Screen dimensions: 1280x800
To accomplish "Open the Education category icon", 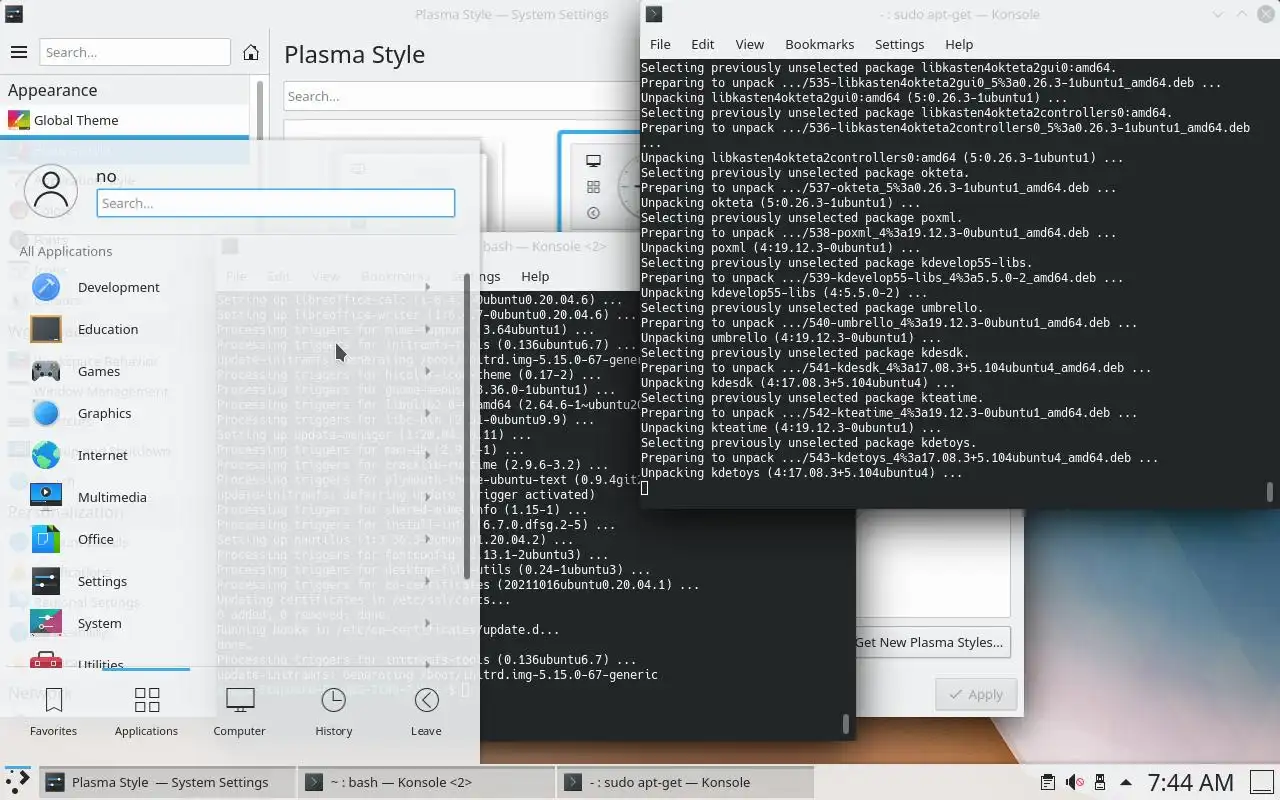I will (46, 329).
